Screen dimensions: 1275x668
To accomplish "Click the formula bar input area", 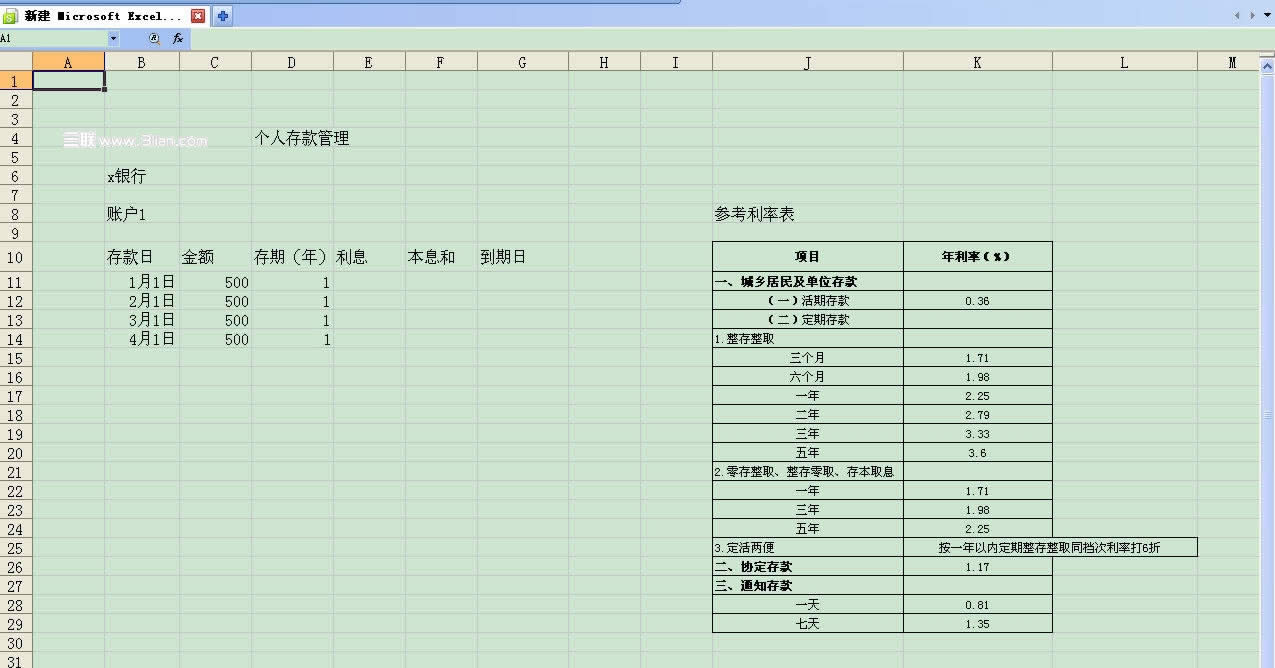I will (x=730, y=38).
